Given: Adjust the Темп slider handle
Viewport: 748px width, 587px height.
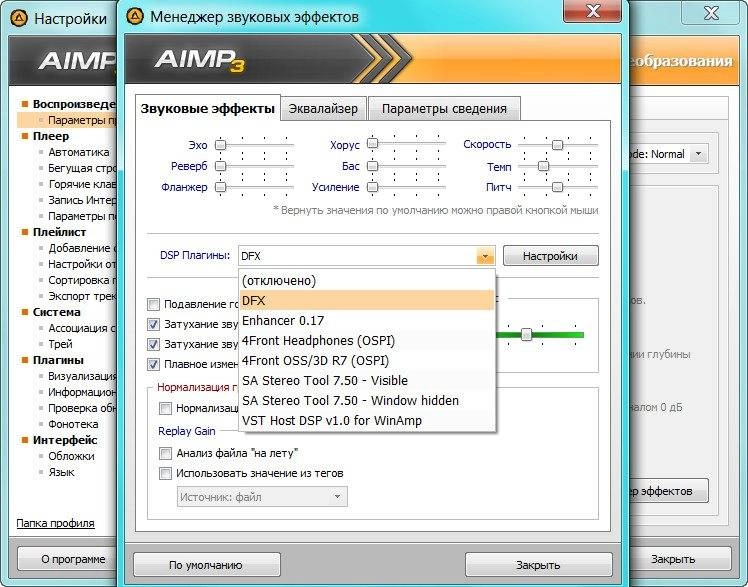Looking at the screenshot, I should pos(543,166).
